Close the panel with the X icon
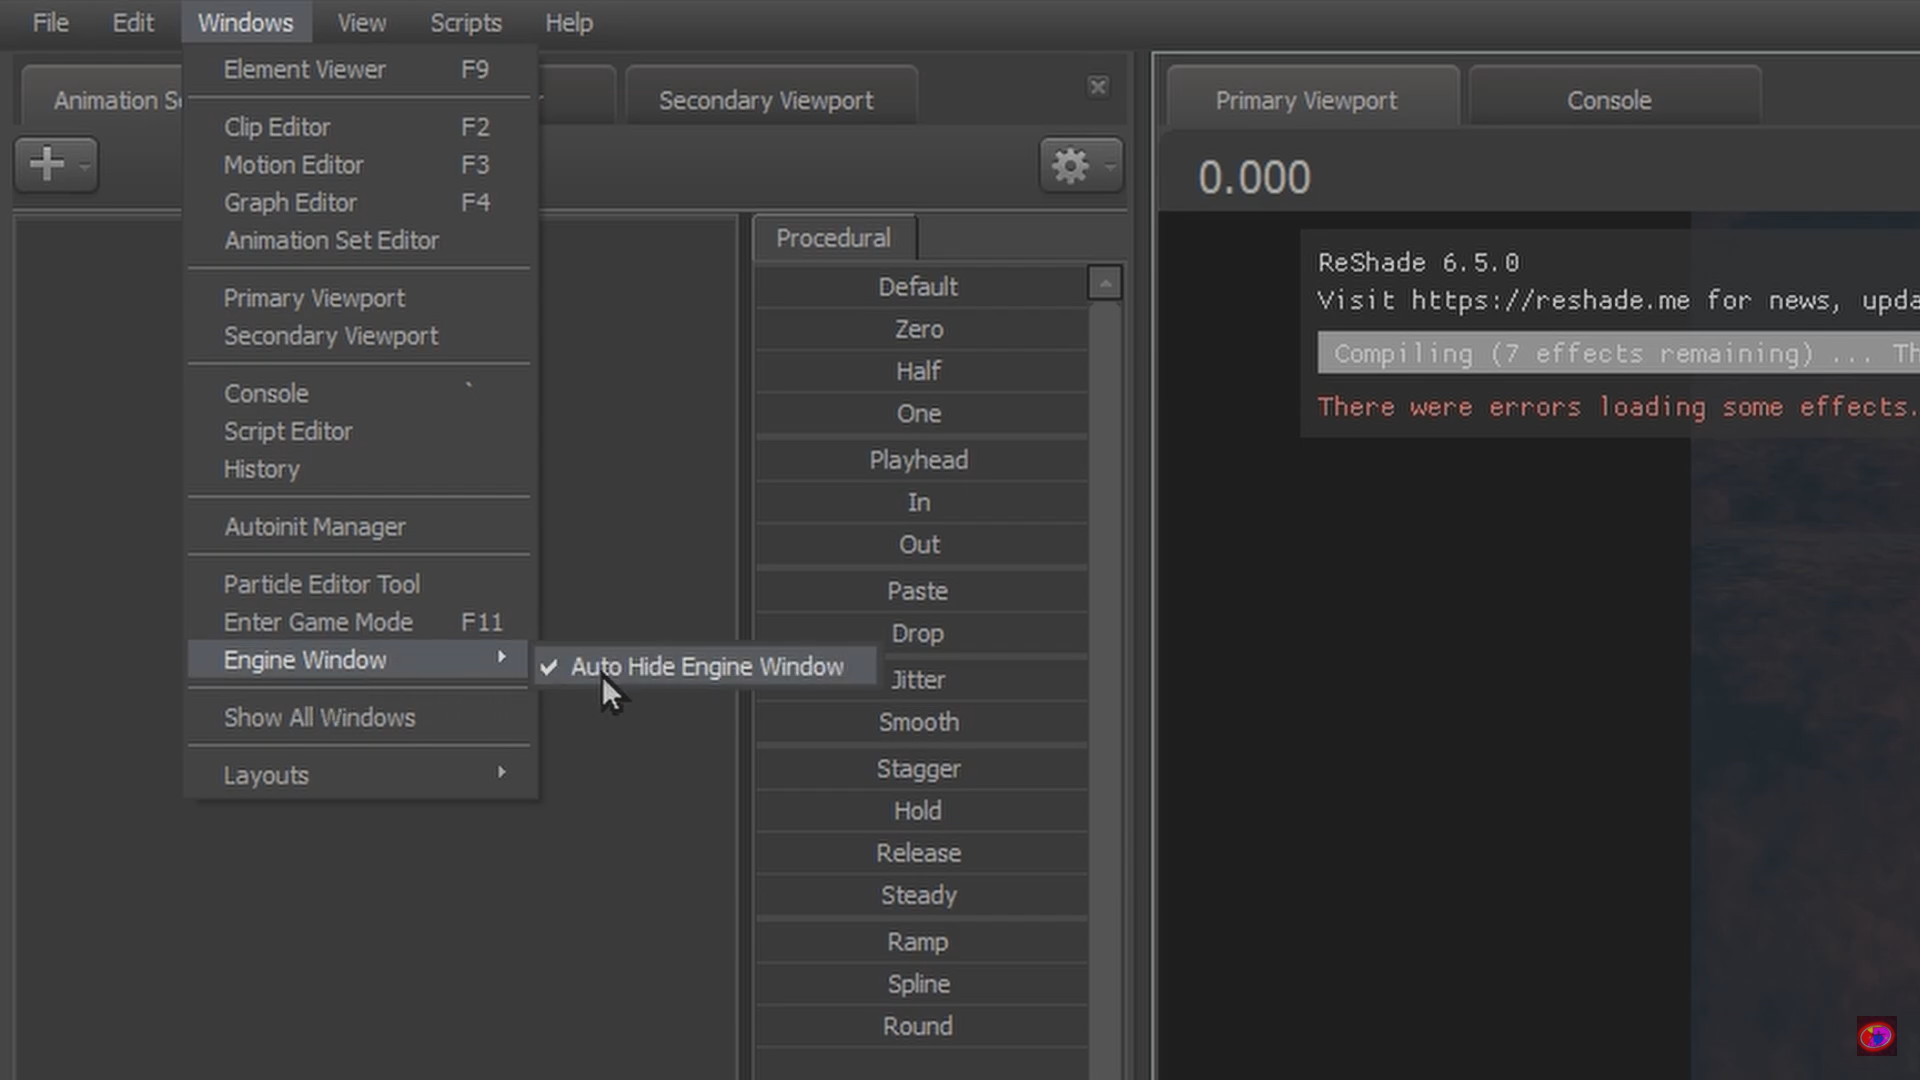 point(1097,87)
